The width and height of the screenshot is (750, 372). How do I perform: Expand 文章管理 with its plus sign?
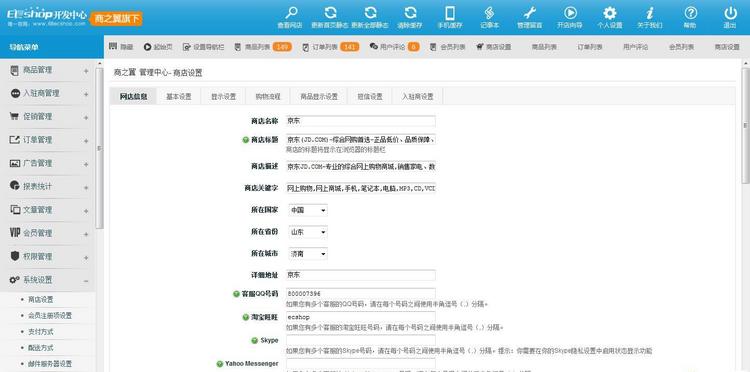[x=86, y=211]
